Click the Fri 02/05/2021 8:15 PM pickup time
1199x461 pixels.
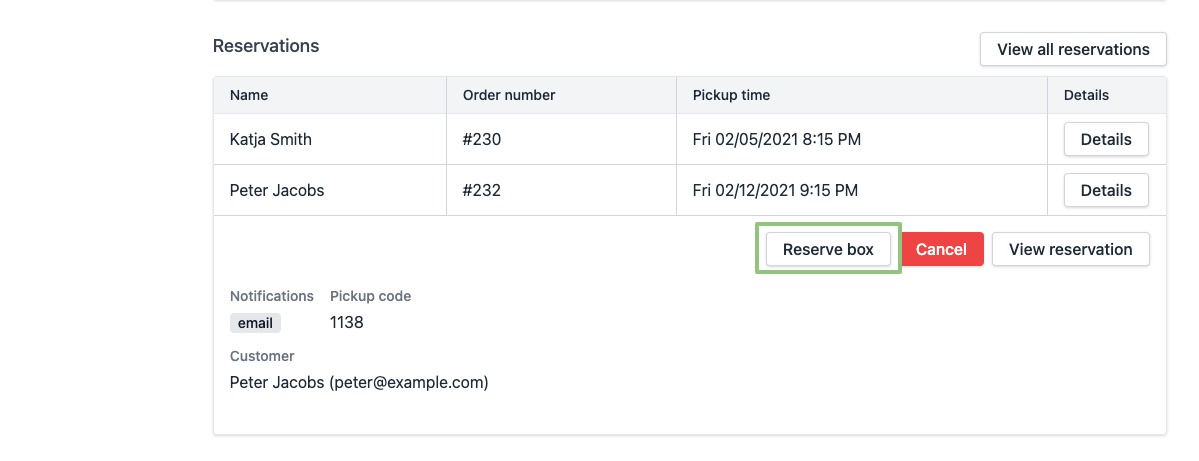point(776,140)
